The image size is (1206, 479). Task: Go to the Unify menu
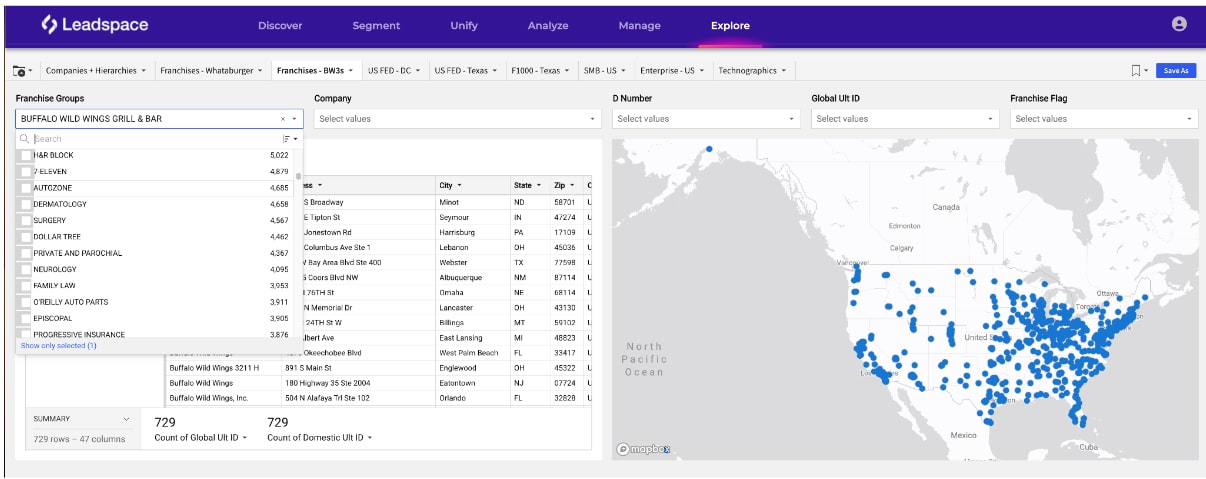tap(464, 25)
